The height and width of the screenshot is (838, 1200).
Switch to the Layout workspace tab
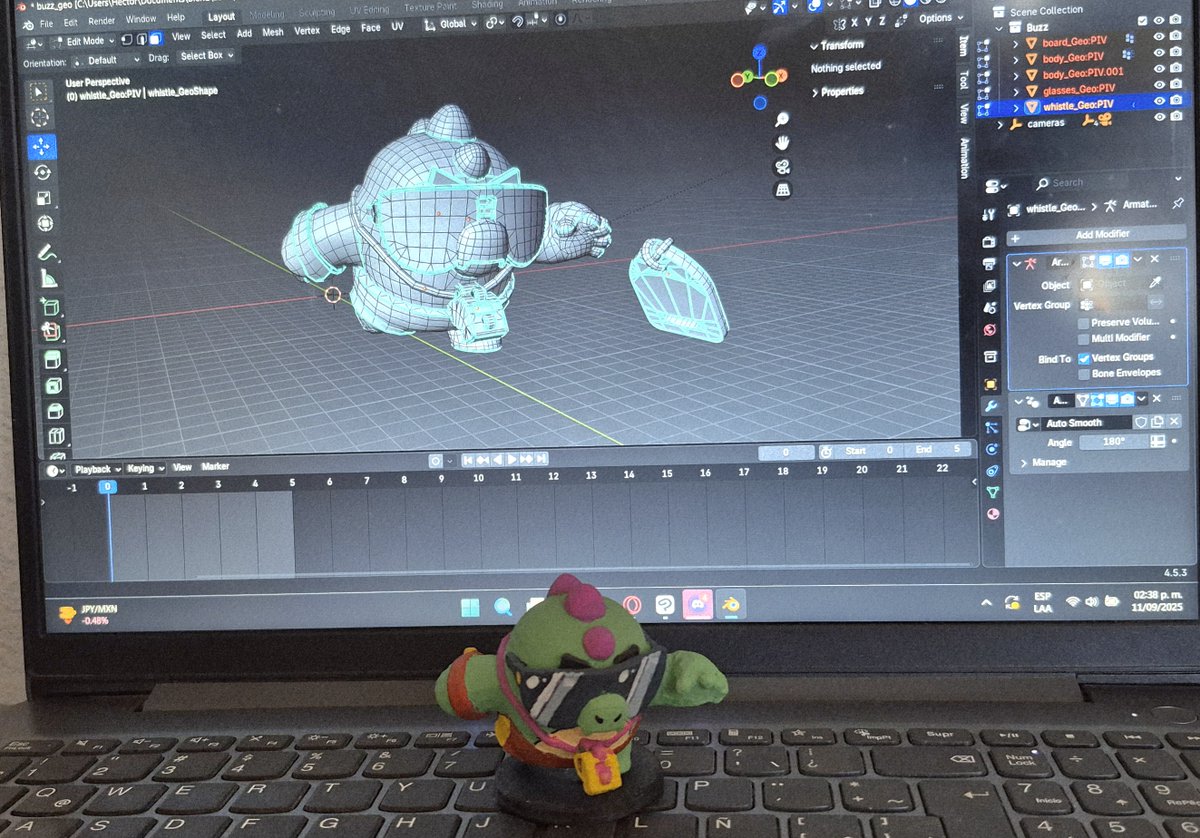[221, 17]
